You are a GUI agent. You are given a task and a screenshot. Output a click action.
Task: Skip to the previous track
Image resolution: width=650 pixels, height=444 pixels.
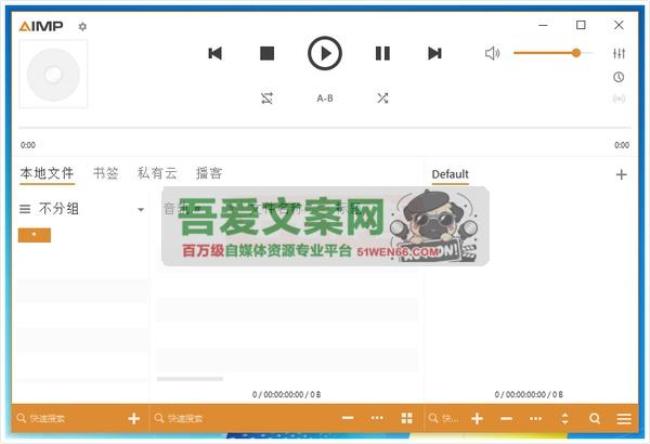pyautogui.click(x=215, y=53)
